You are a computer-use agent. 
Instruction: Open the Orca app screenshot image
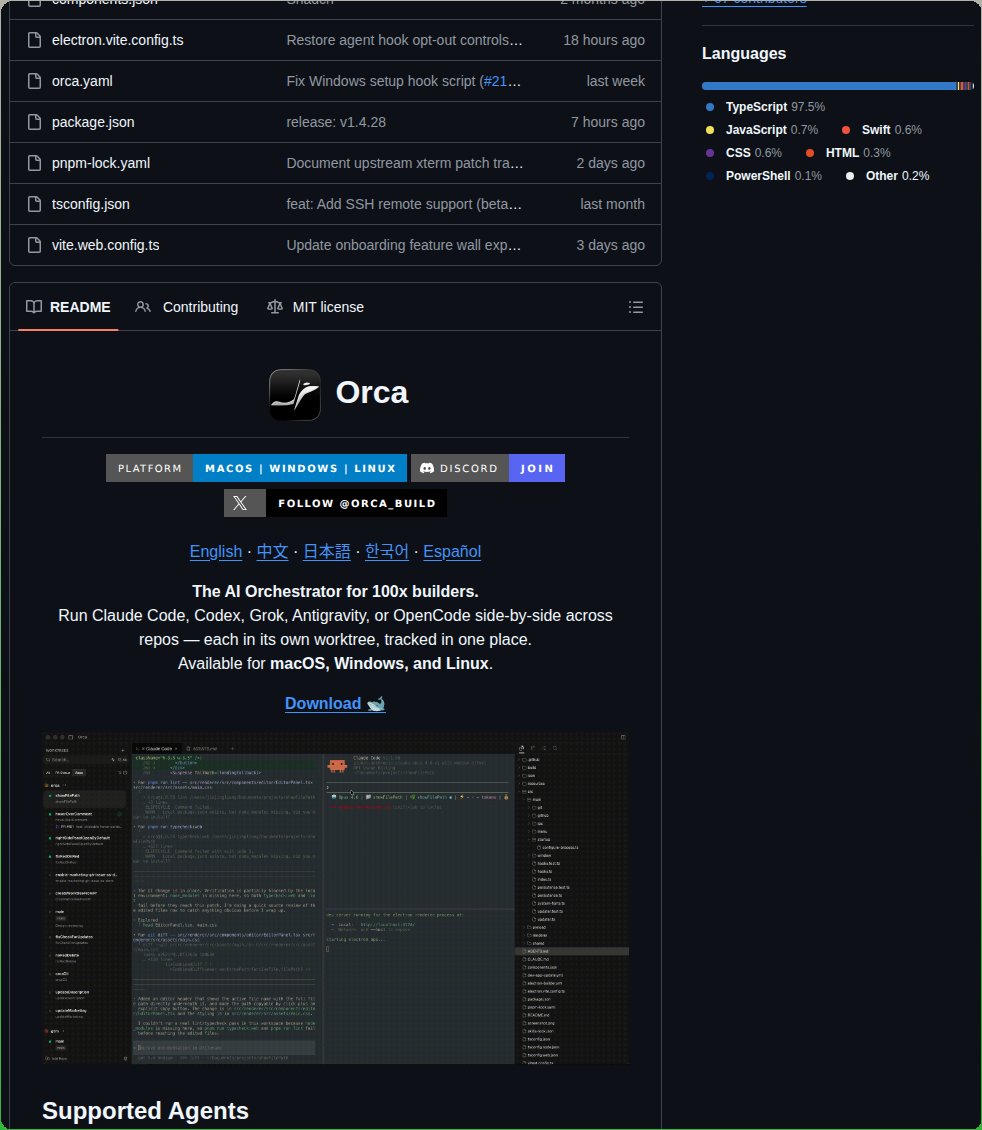pyautogui.click(x=336, y=899)
